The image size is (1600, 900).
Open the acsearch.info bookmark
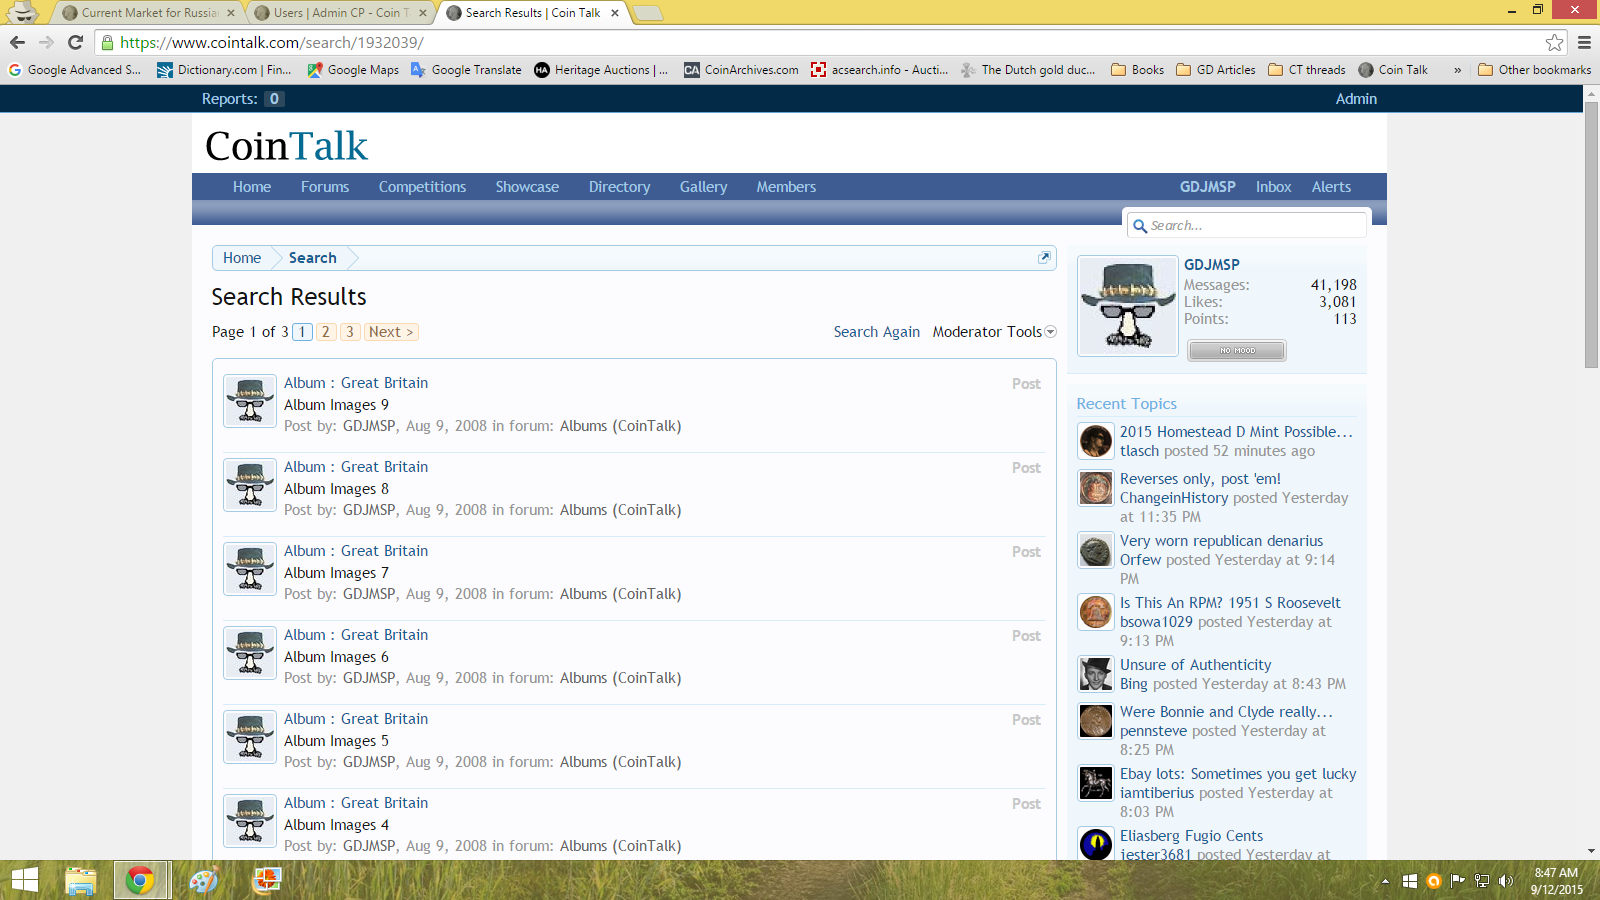(x=880, y=70)
